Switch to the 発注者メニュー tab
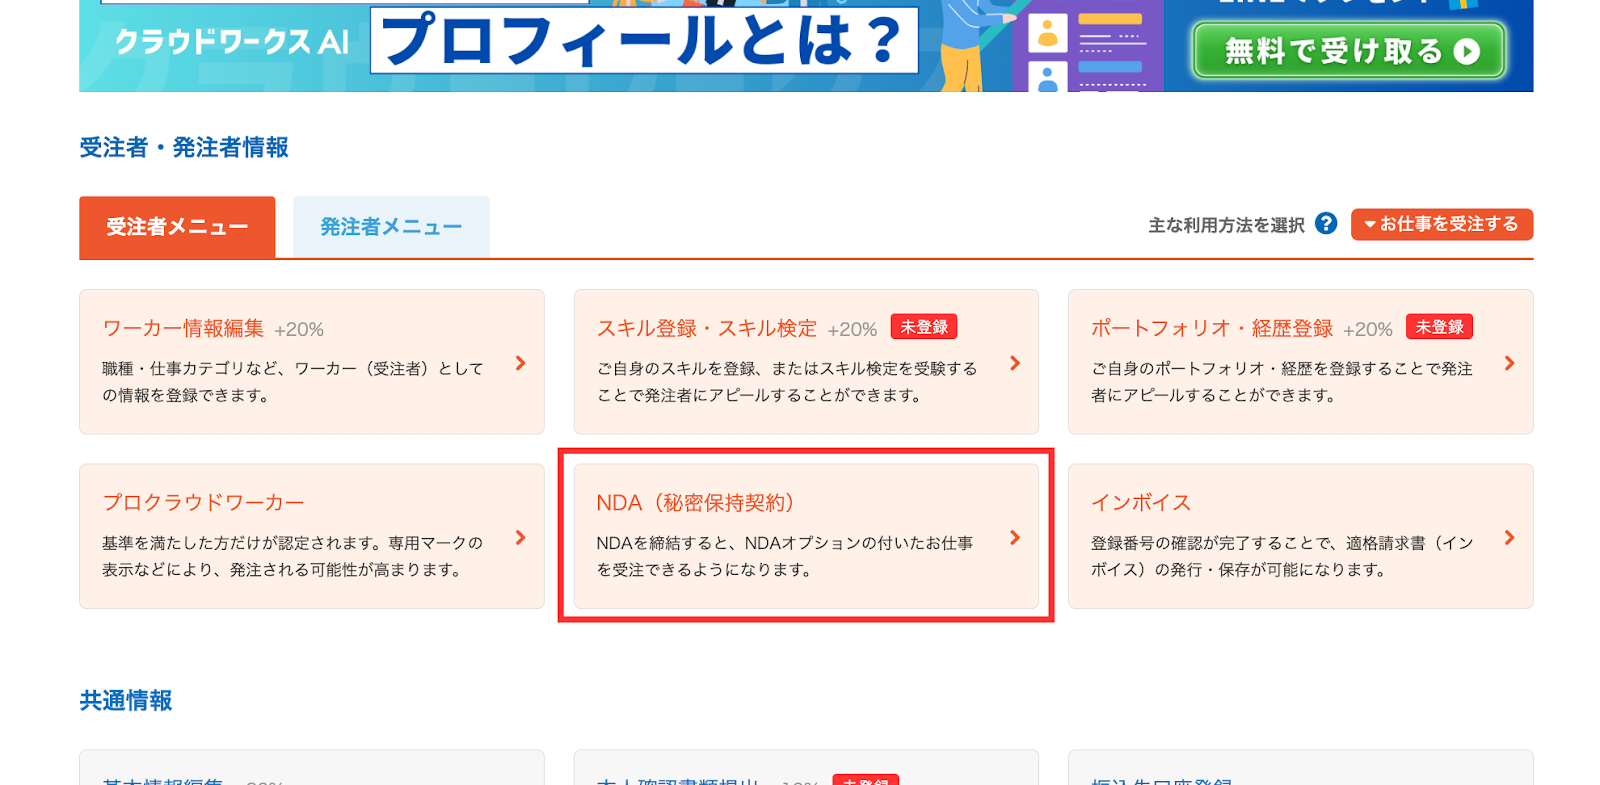Image resolution: width=1600 pixels, height=785 pixels. tap(391, 227)
